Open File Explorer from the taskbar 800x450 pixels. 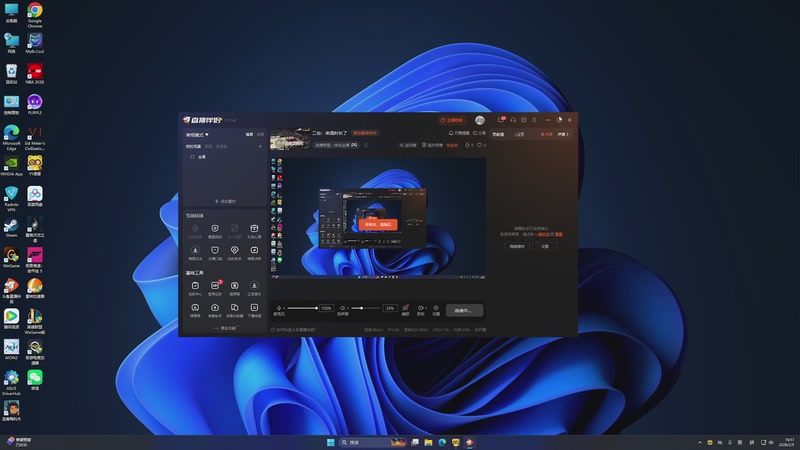429,442
